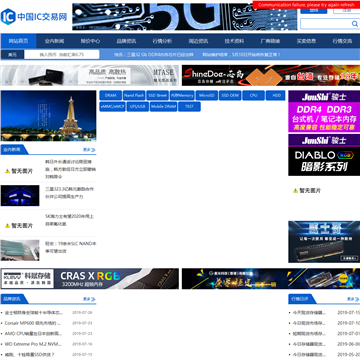Screen dimensions: 360x360
Task: Click inside the top search box
Action: 326,24
